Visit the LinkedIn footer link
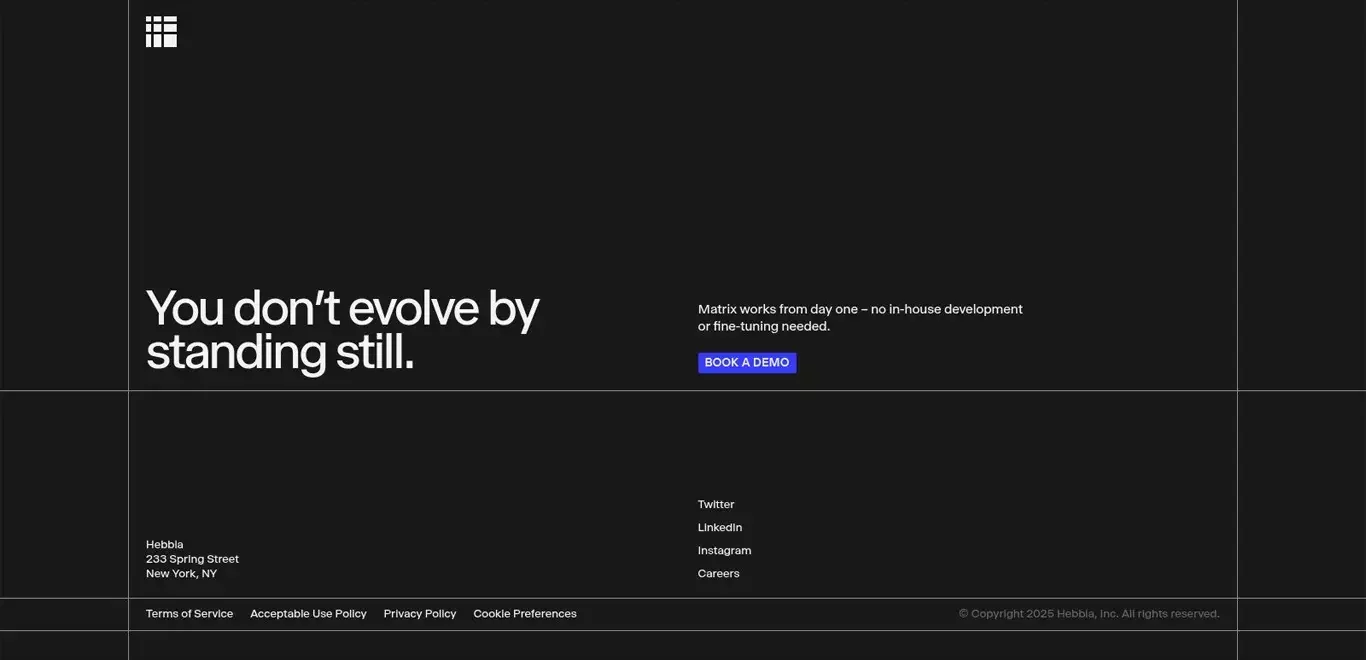The height and width of the screenshot is (660, 1366). pyautogui.click(x=719, y=528)
